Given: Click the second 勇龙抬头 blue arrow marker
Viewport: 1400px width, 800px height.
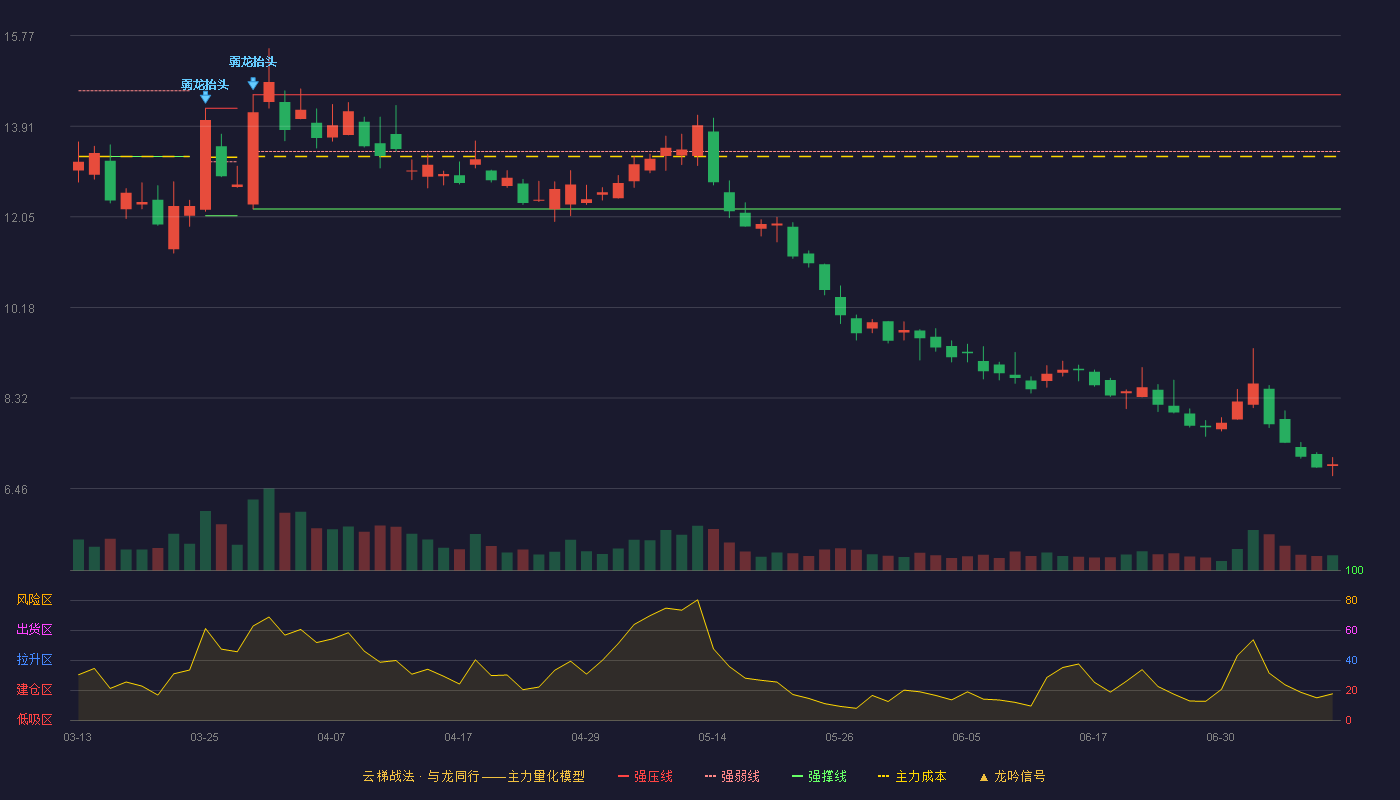Looking at the screenshot, I should [253, 84].
